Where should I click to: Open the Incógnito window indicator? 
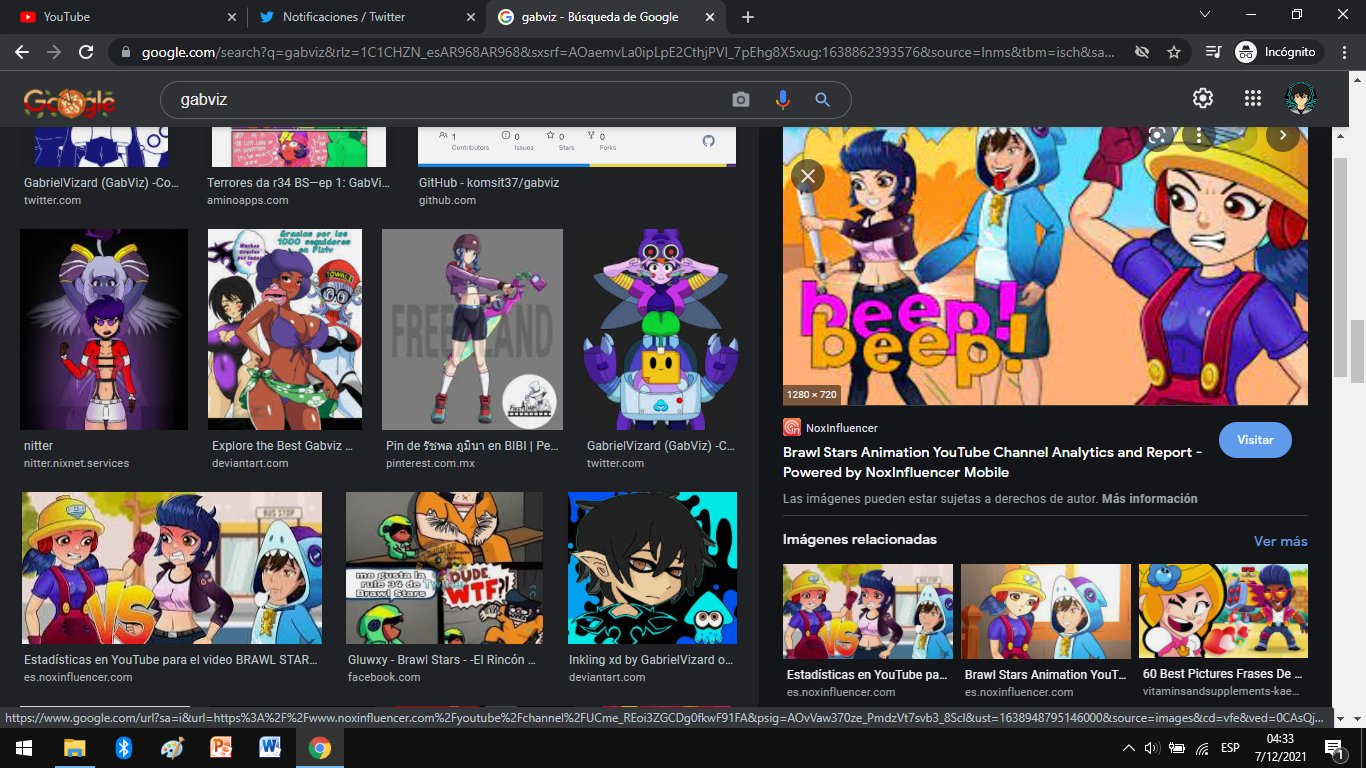pyautogui.click(x=1279, y=52)
